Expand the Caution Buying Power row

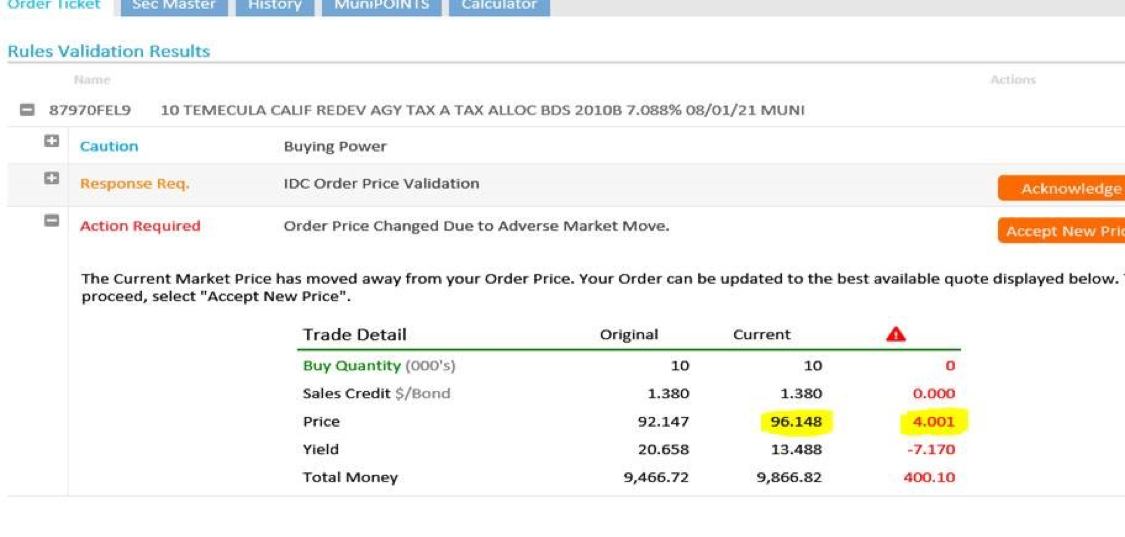tap(50, 143)
